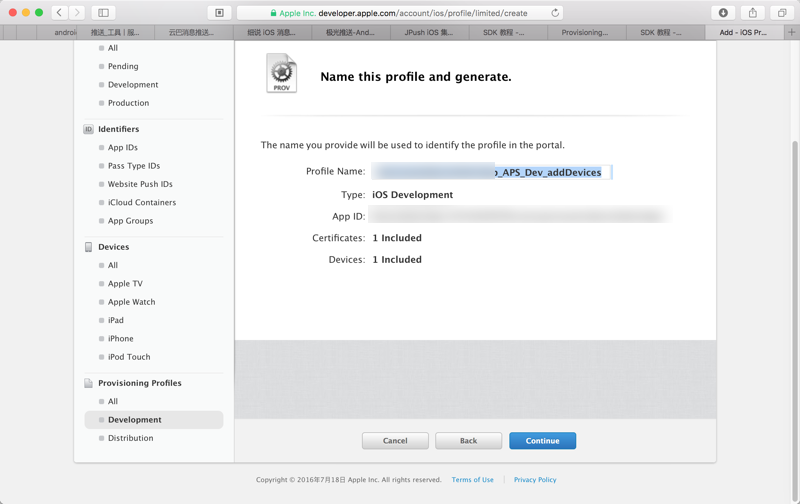800x504 pixels.
Task: Switch to the JPush iOS tab
Action: click(428, 32)
